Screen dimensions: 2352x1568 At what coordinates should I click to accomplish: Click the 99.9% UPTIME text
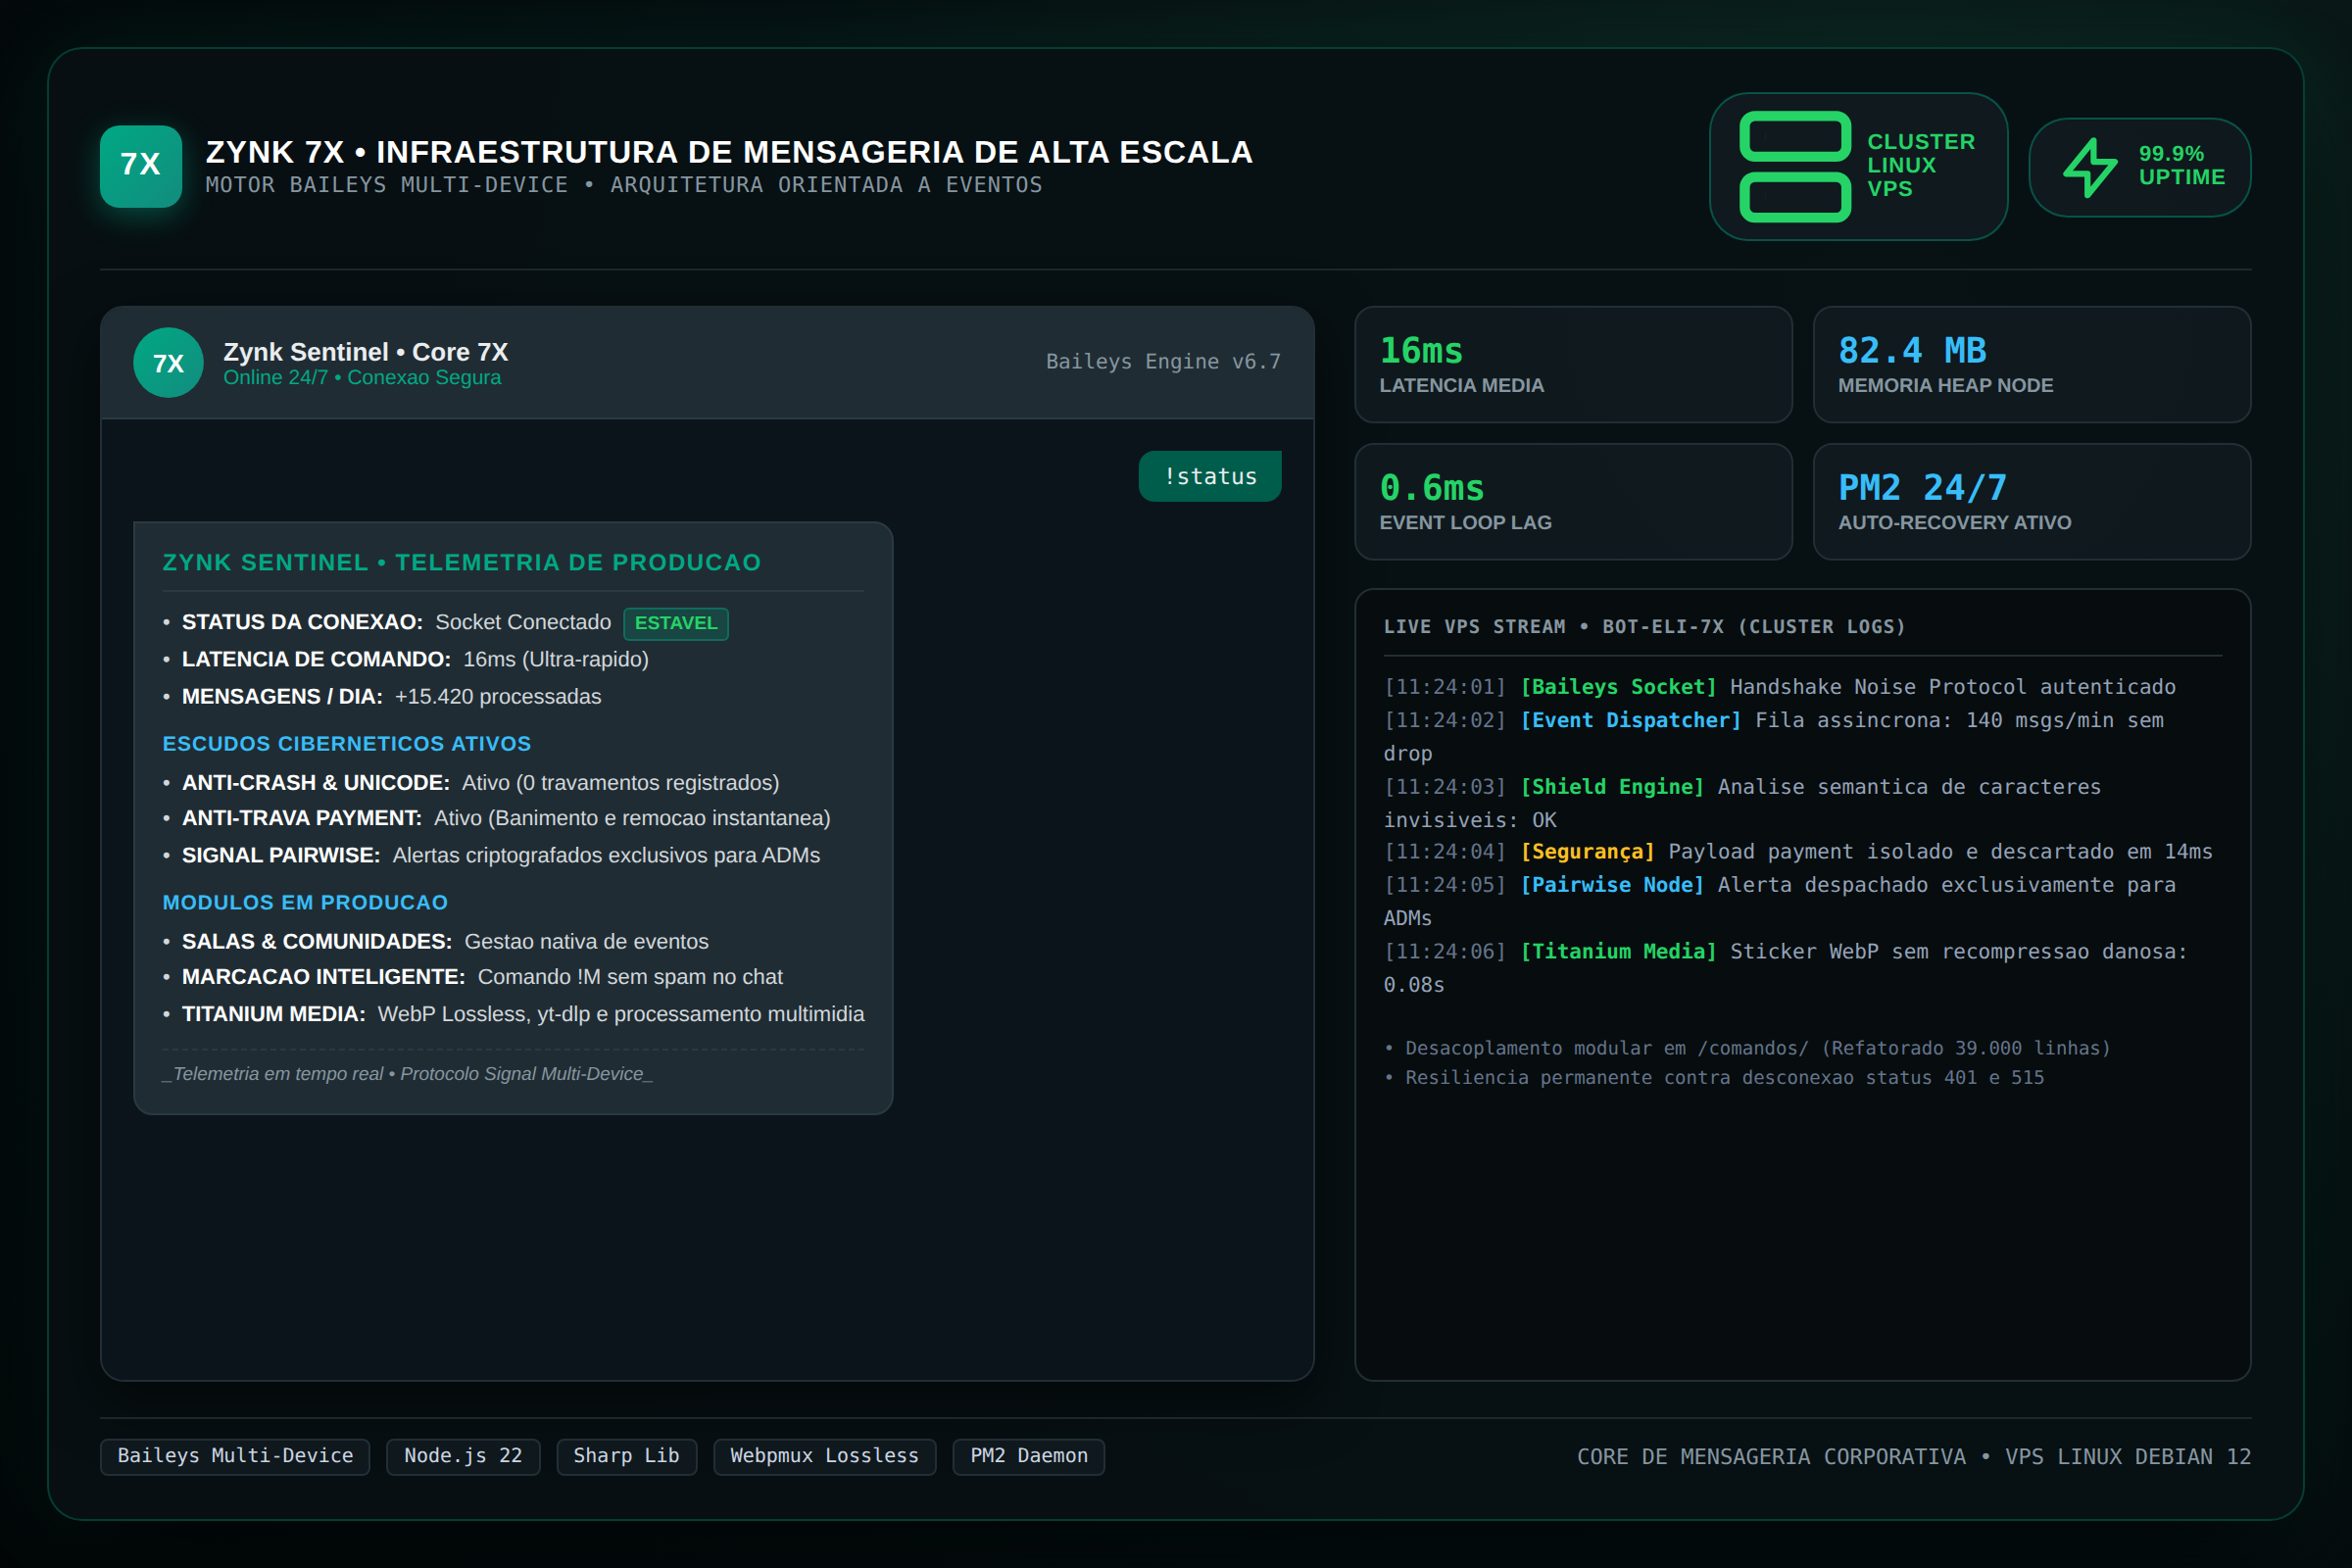(x=2181, y=166)
